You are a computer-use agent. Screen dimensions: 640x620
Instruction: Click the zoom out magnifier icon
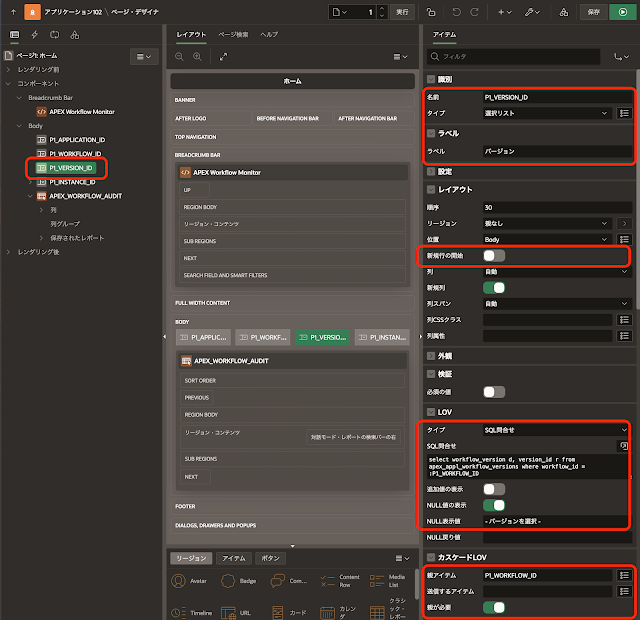tap(179, 57)
